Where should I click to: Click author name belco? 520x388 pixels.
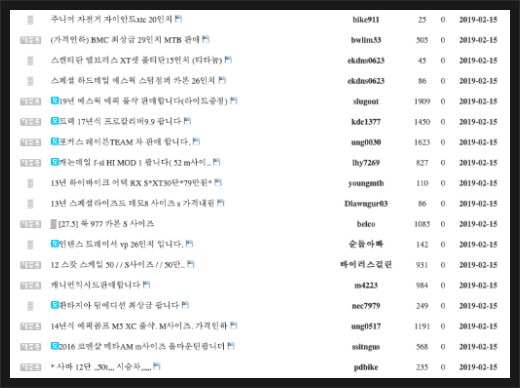click(x=366, y=224)
